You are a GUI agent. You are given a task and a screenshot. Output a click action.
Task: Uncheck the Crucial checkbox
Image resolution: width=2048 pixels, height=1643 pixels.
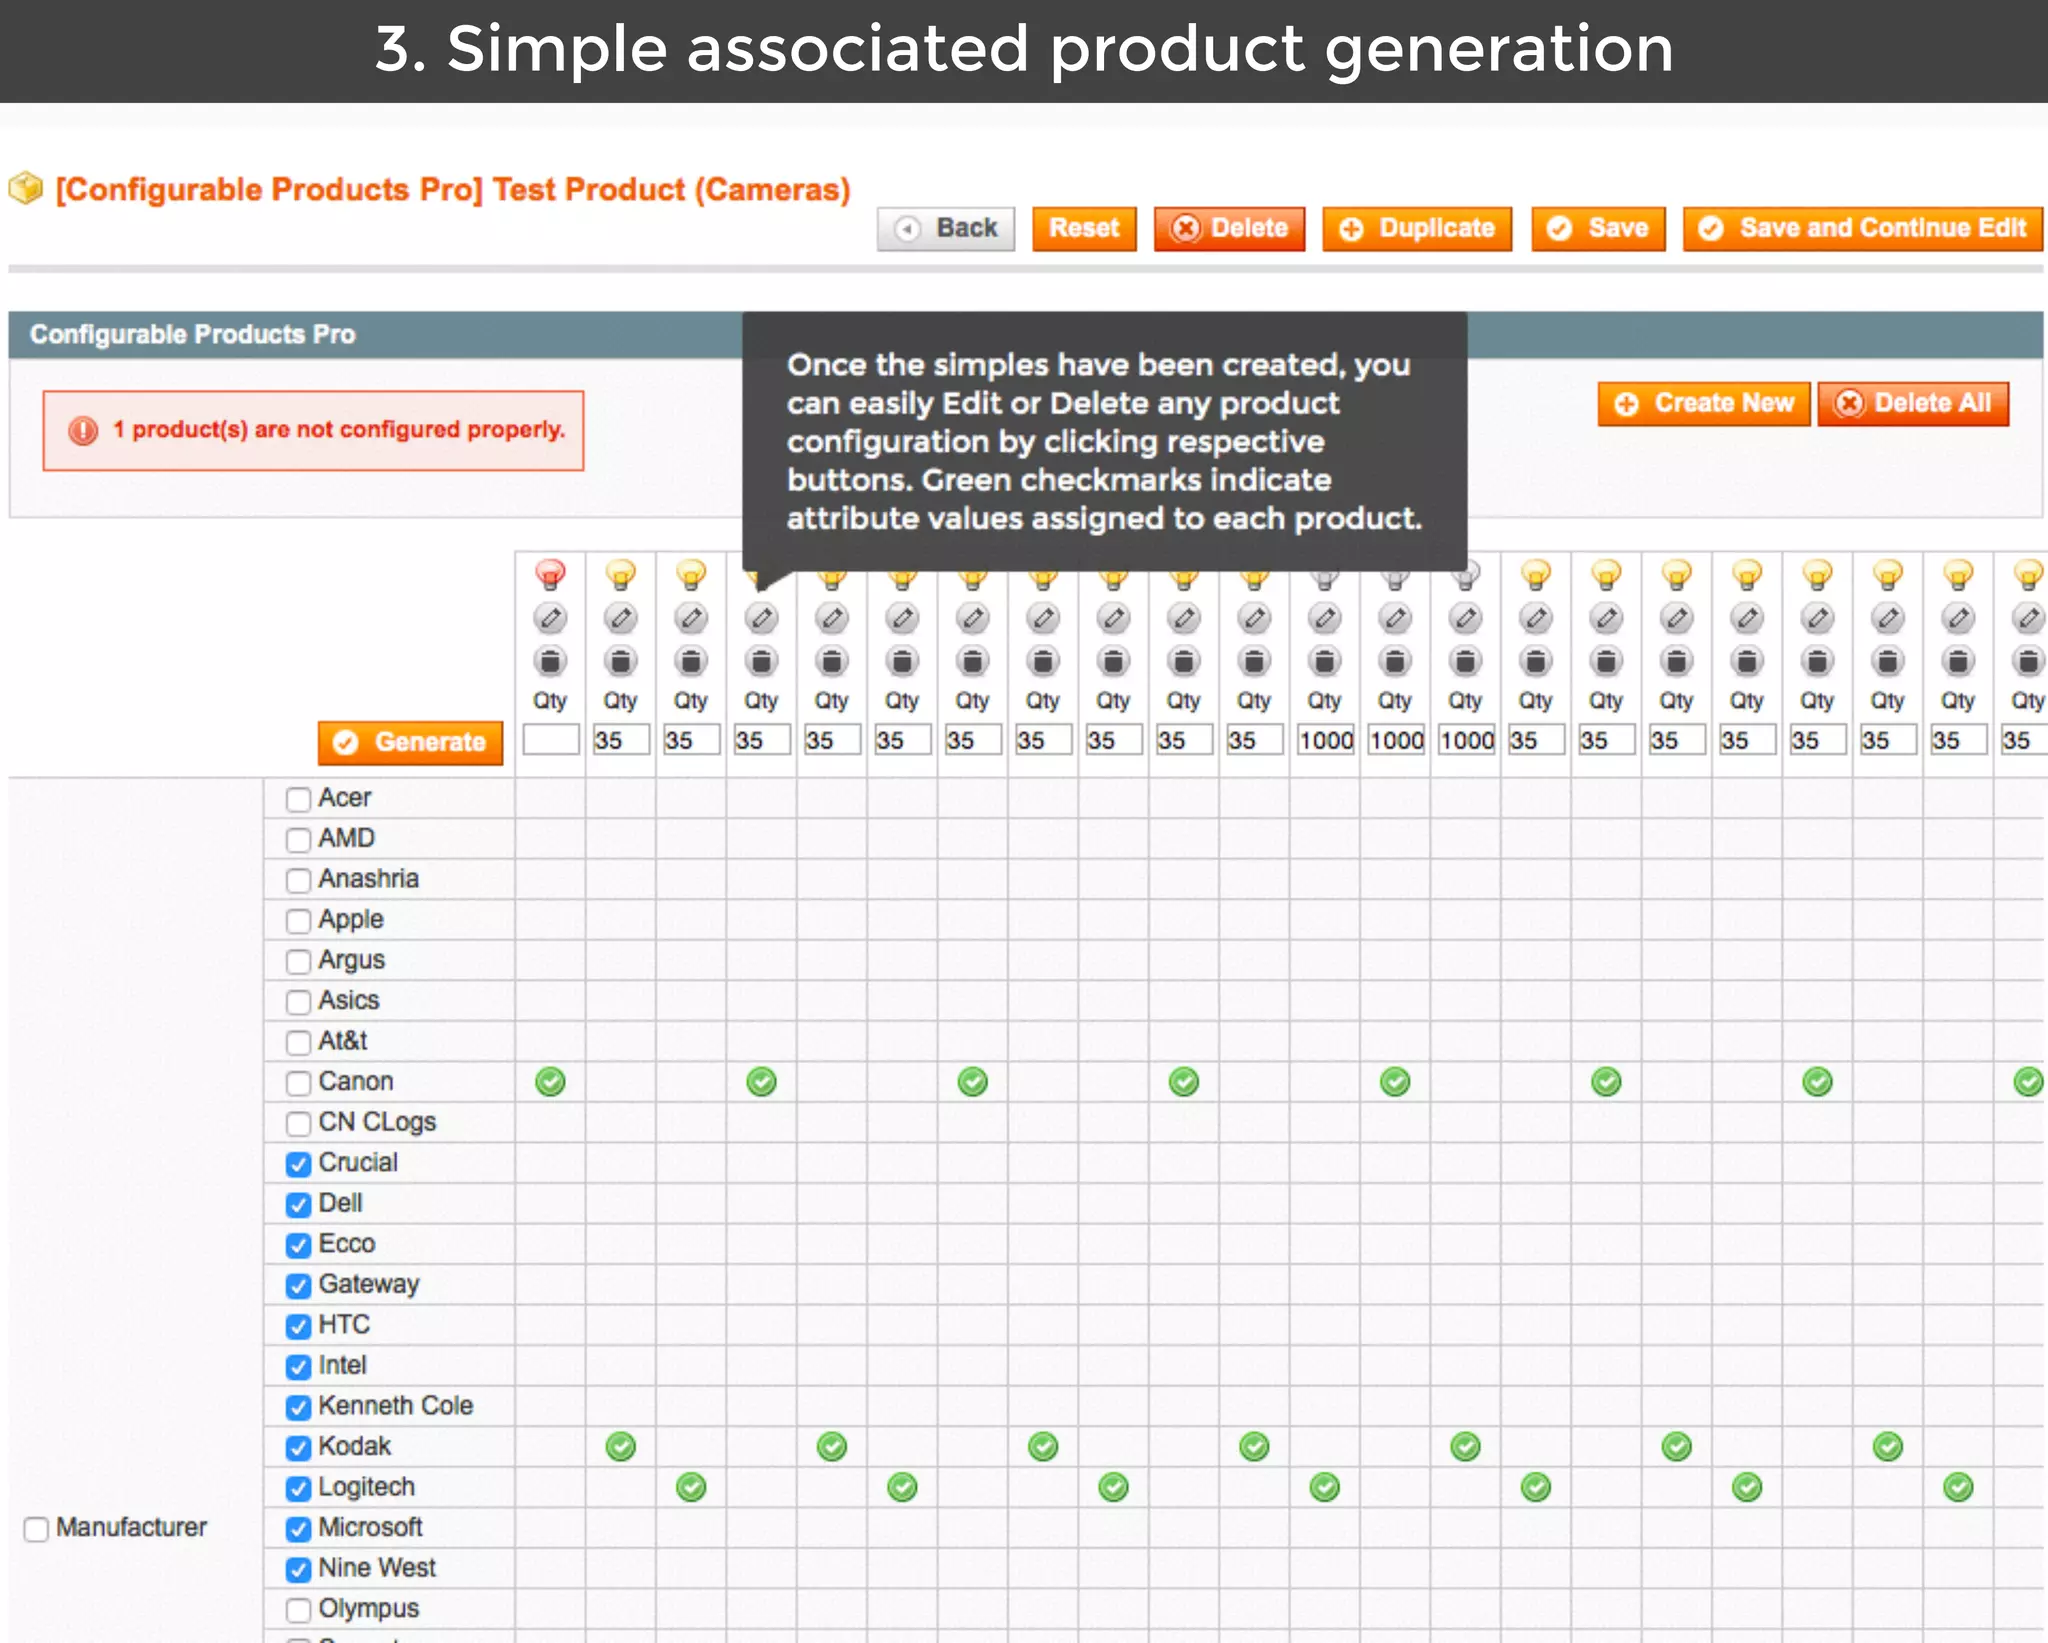tap(298, 1164)
